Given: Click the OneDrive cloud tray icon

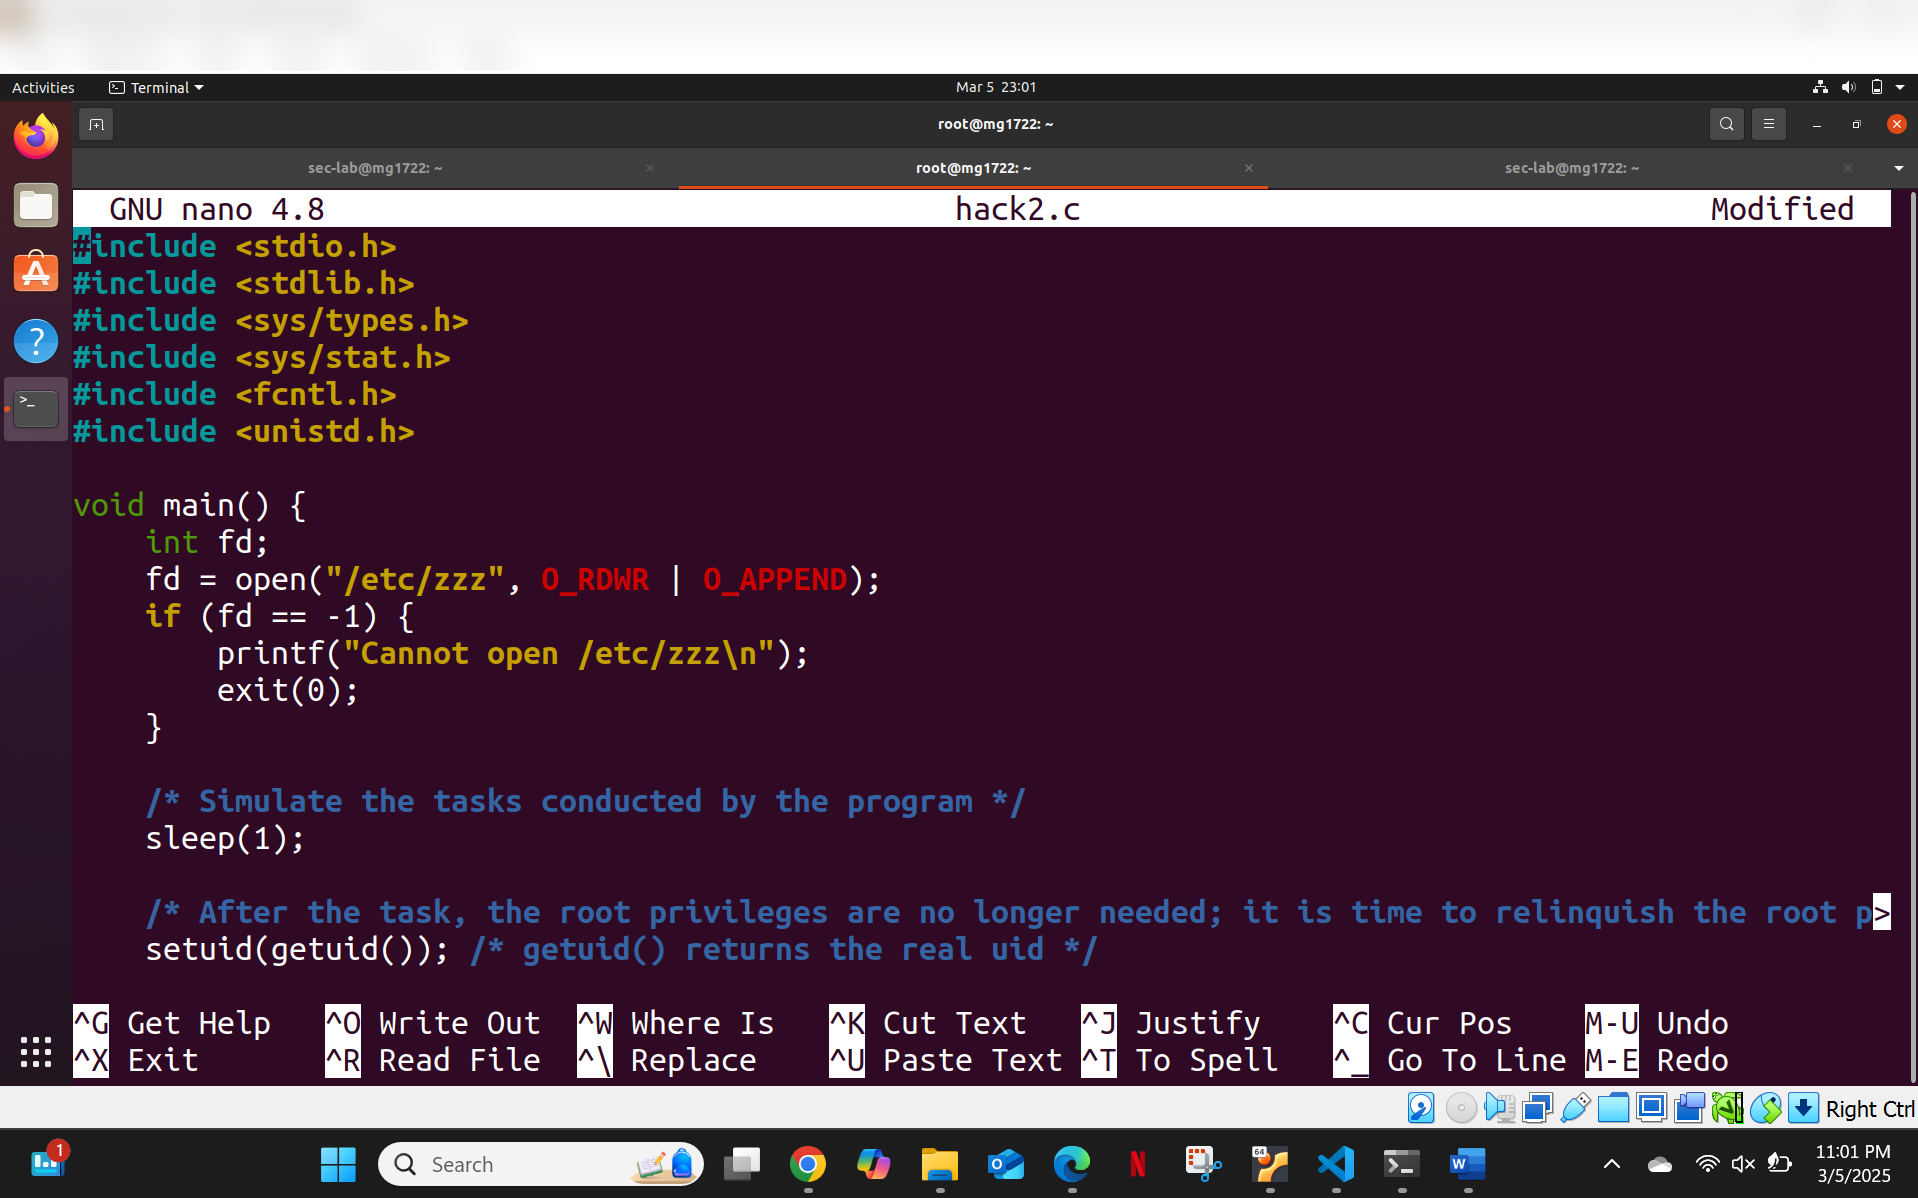Looking at the screenshot, I should coord(1659,1164).
